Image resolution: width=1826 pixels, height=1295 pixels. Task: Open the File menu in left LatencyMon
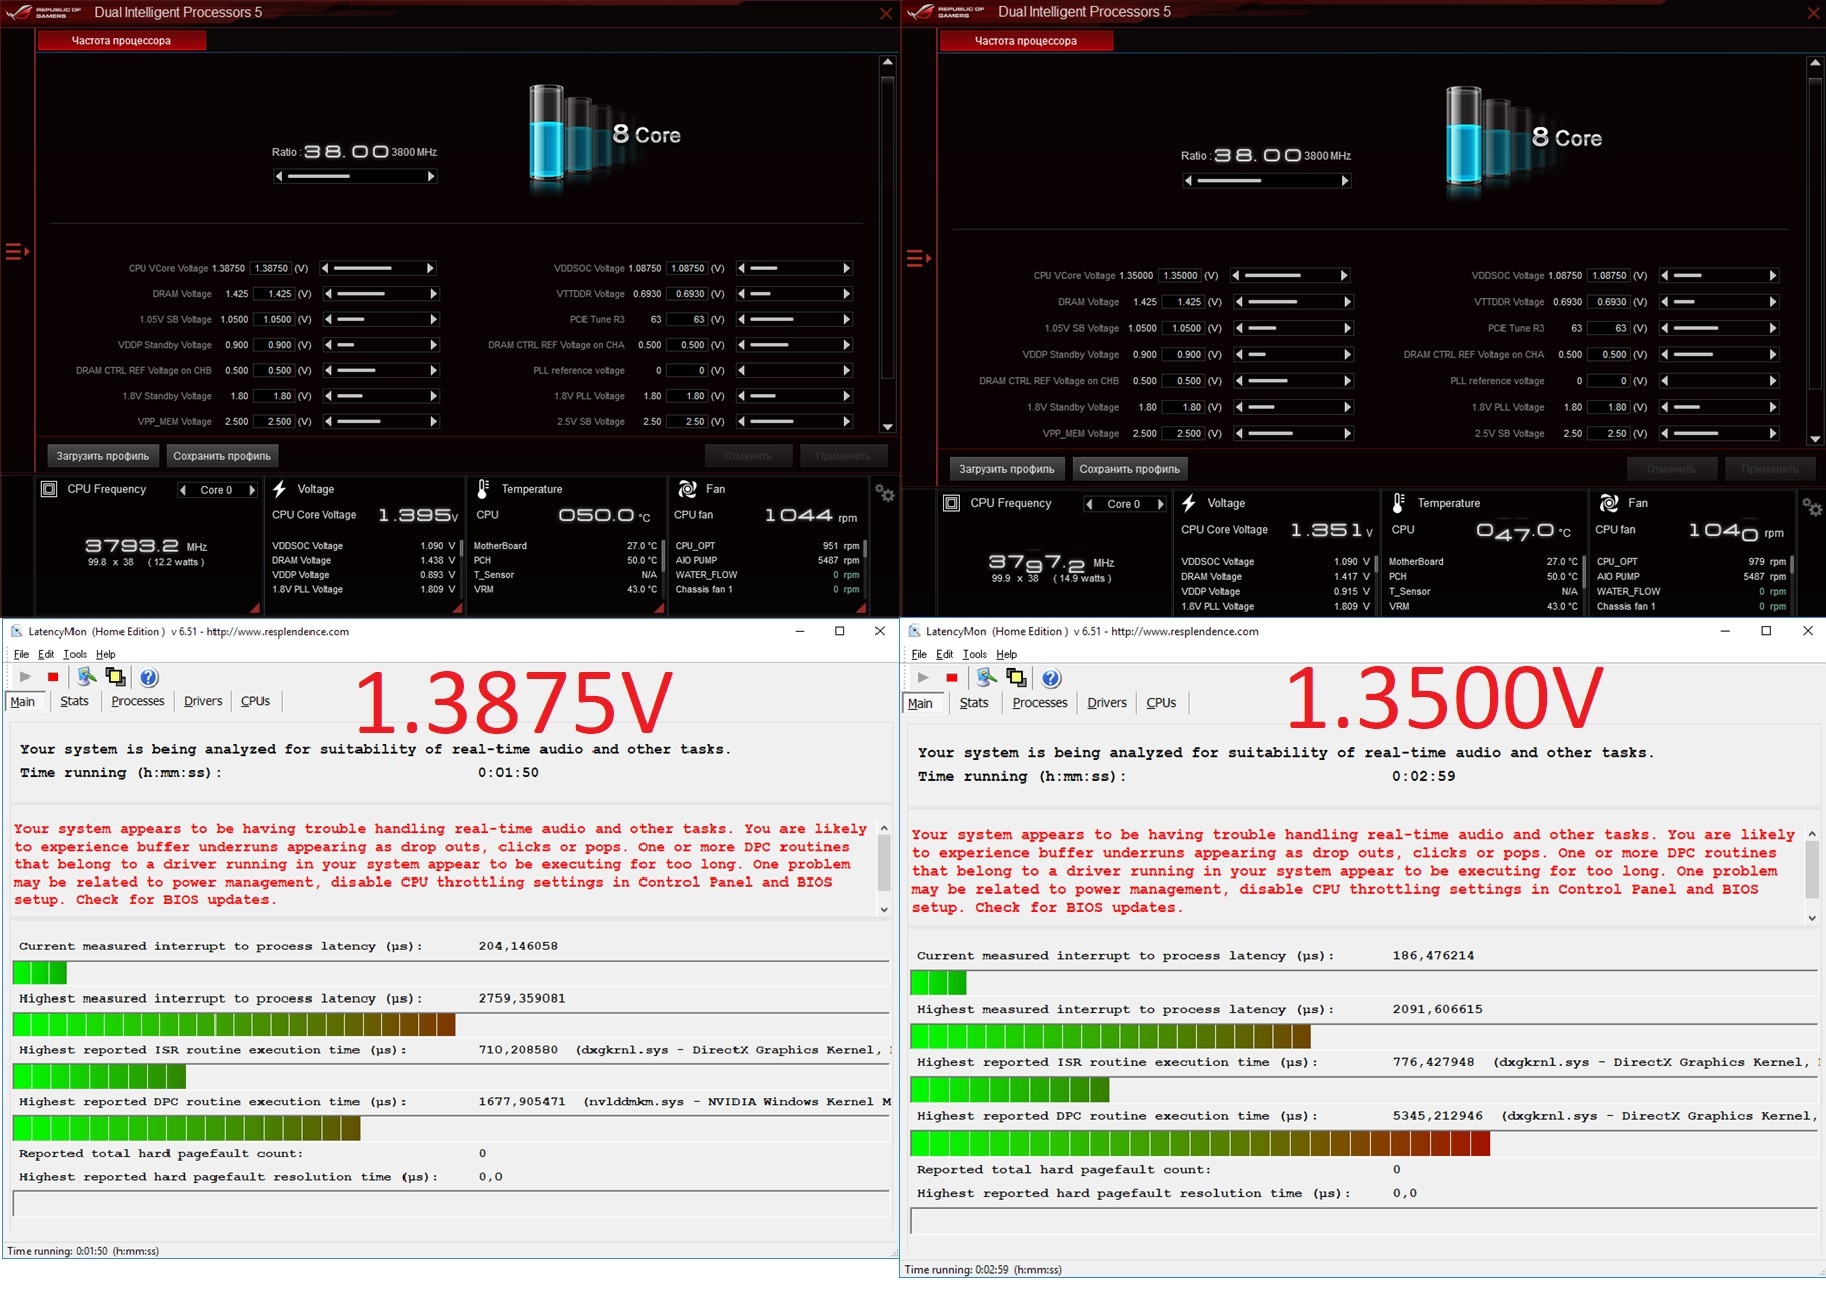[21, 654]
